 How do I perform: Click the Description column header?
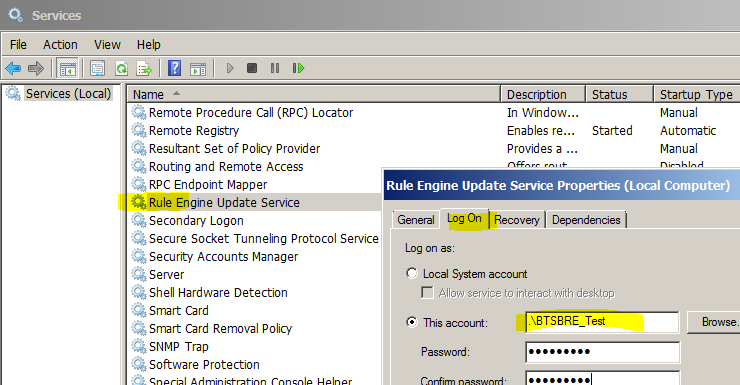(543, 94)
